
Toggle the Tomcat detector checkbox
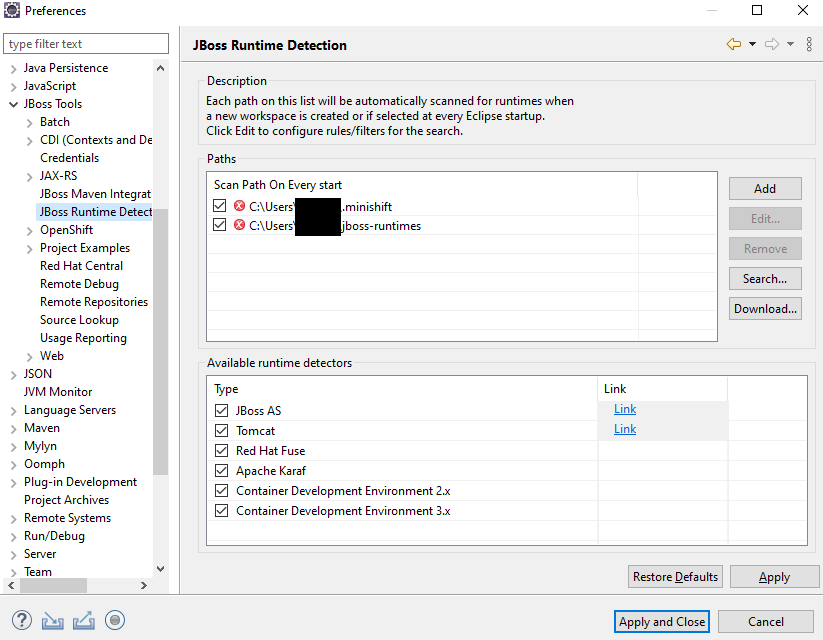[221, 431]
